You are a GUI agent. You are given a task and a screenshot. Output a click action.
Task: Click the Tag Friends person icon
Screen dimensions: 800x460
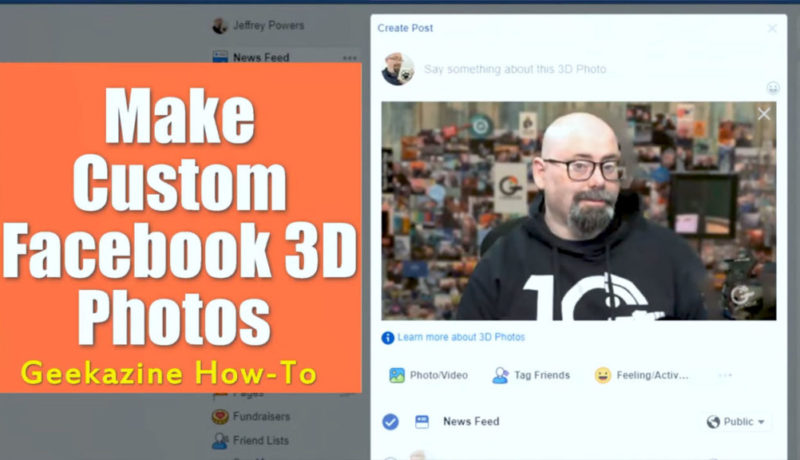tap(500, 375)
